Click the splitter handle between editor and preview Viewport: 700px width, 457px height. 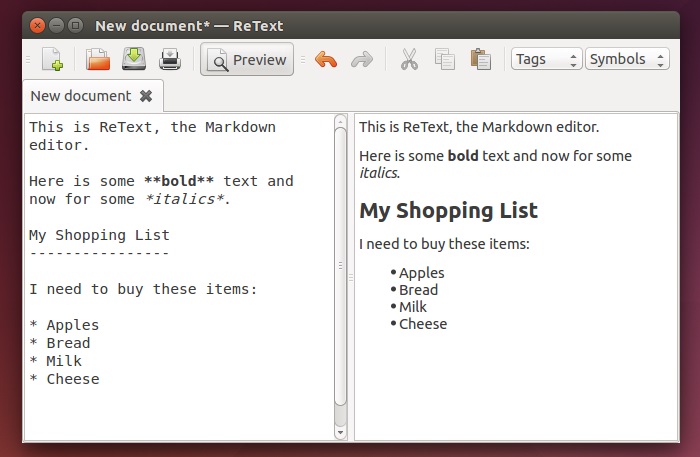pos(351,277)
